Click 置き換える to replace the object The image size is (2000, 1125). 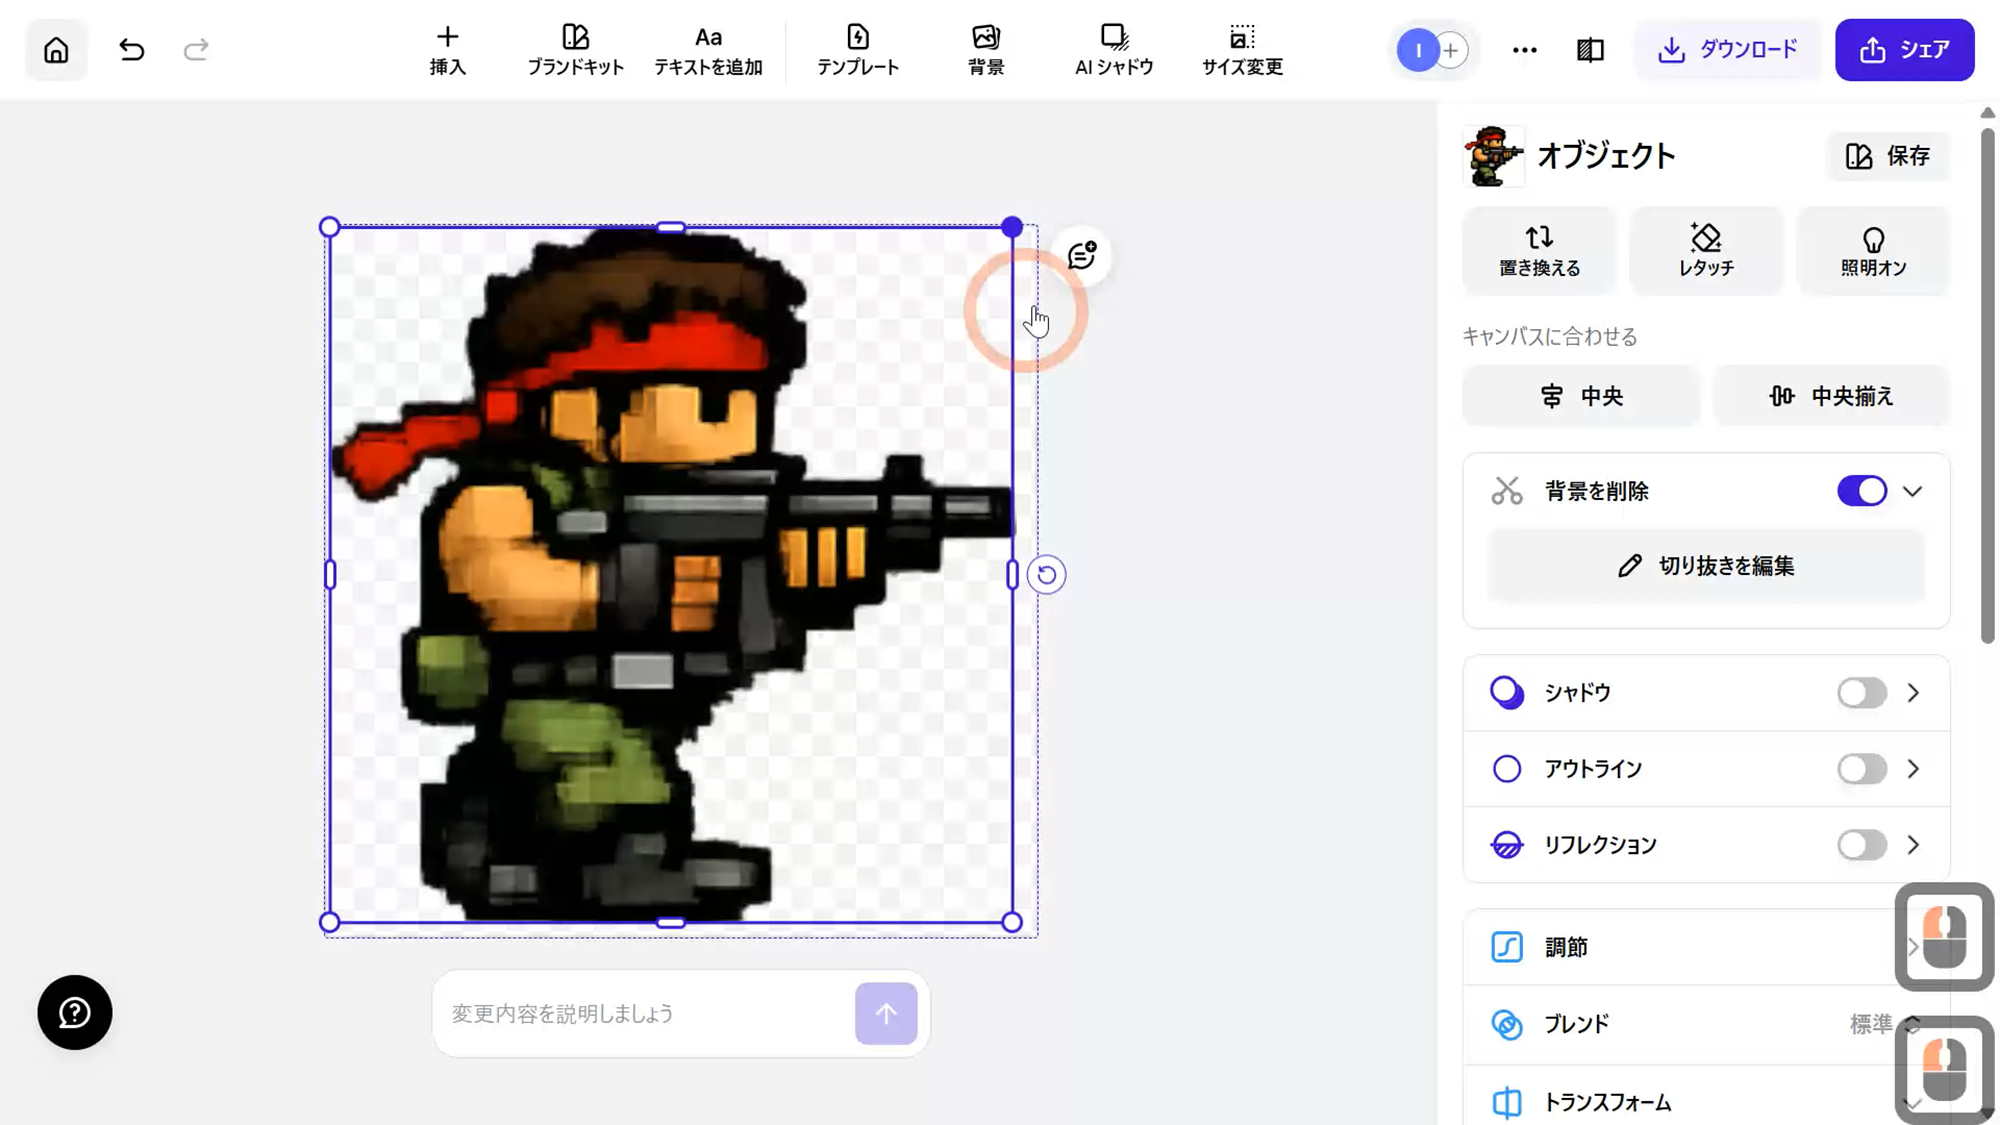pos(1539,251)
